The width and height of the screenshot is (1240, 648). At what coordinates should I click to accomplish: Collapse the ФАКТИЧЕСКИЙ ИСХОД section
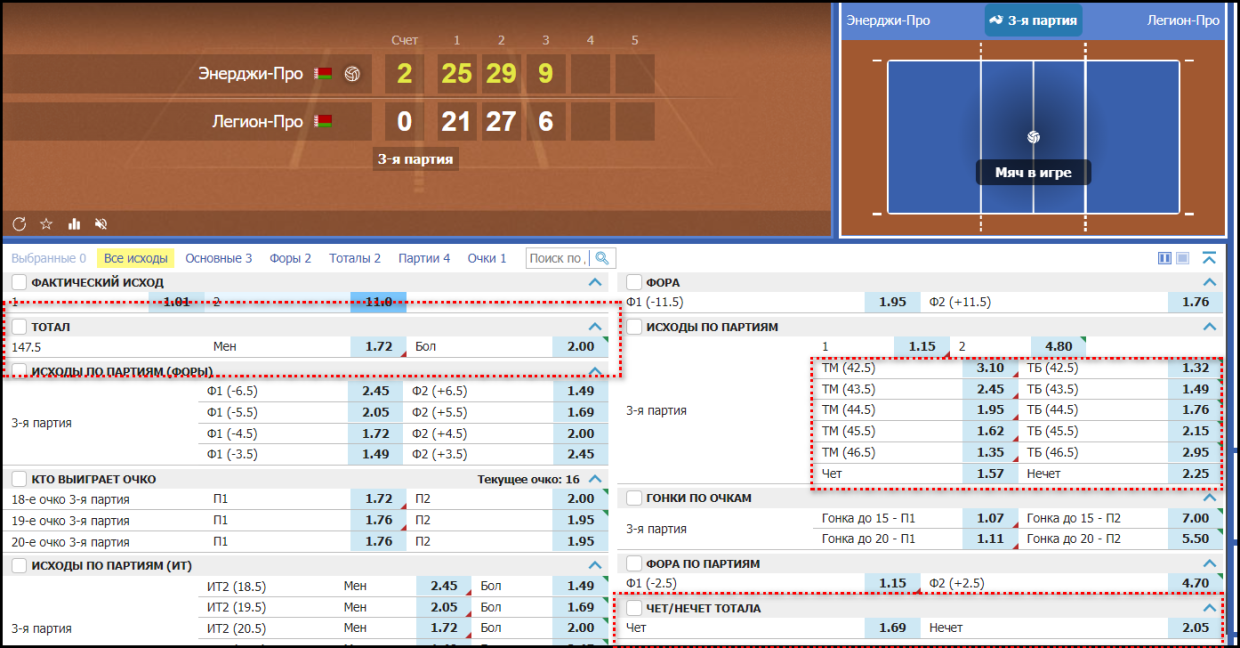click(x=595, y=283)
